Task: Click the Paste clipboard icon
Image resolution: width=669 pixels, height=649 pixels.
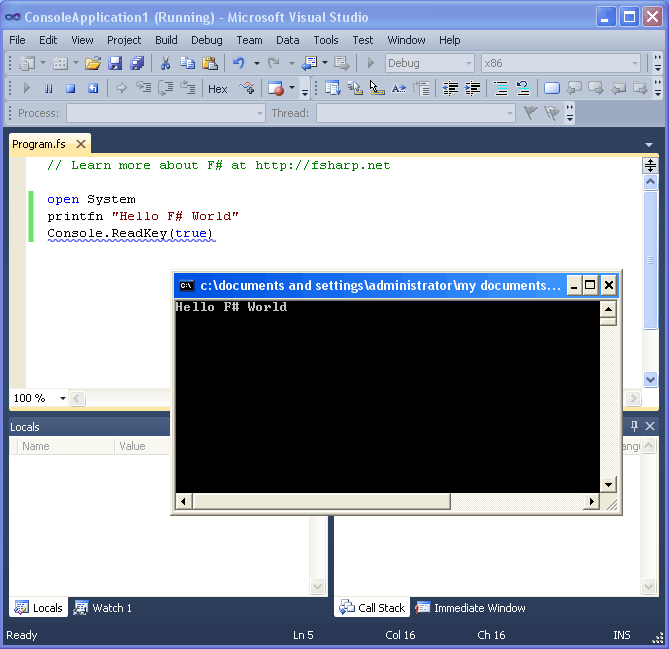Action: click(x=209, y=64)
